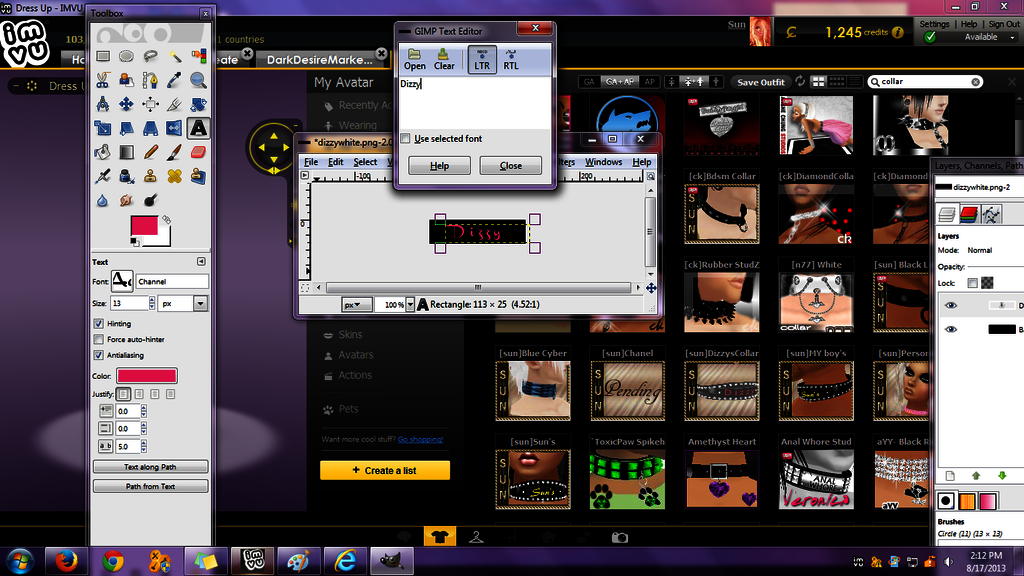Choose the Blur/Sharpen droplet tool
This screenshot has width=1024, height=576.
pyautogui.click(x=103, y=200)
